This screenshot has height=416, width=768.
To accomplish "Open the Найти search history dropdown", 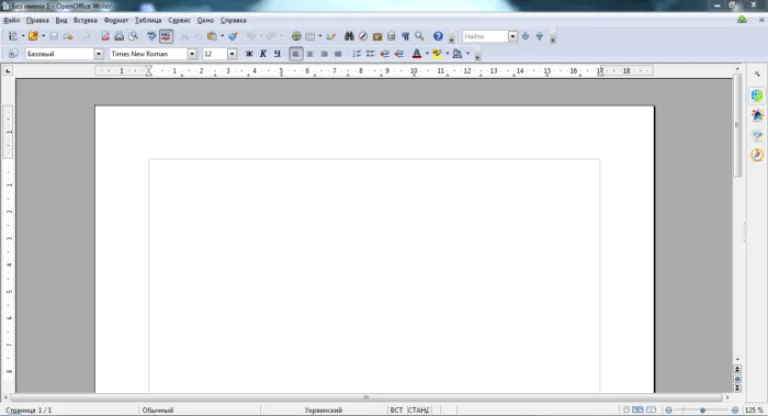I will point(512,36).
